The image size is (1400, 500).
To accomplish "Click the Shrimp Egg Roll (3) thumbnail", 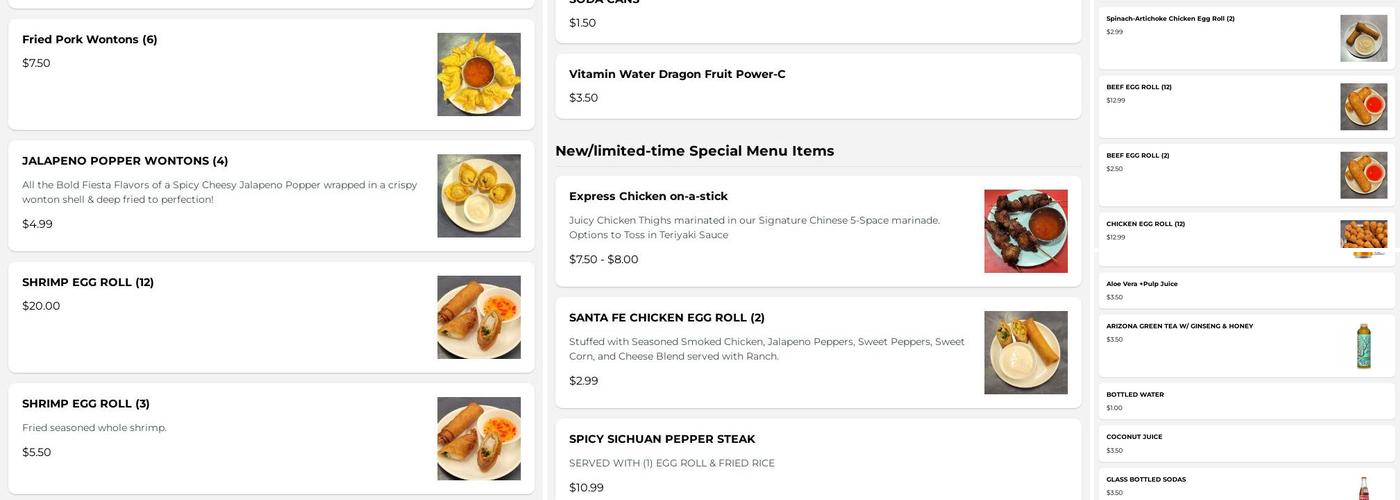I will (x=478, y=438).
